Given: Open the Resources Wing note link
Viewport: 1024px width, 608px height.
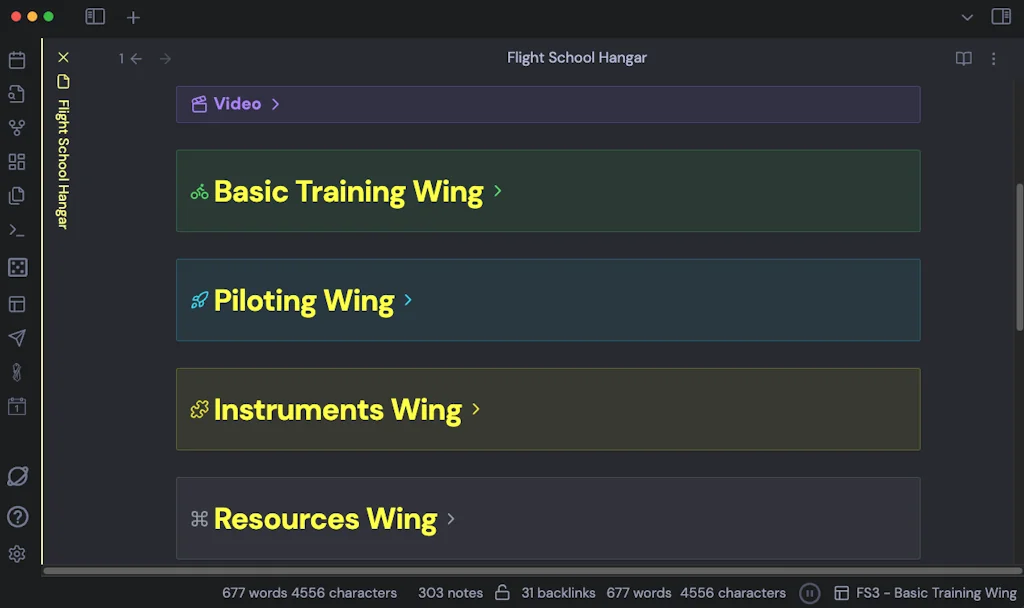Looking at the screenshot, I should pyautogui.click(x=324, y=518).
